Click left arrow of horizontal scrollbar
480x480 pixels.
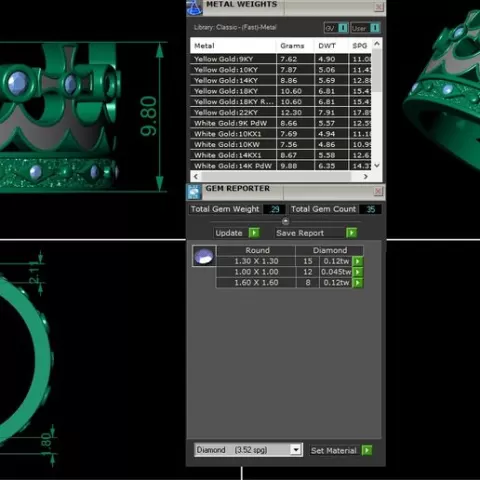coord(196,176)
